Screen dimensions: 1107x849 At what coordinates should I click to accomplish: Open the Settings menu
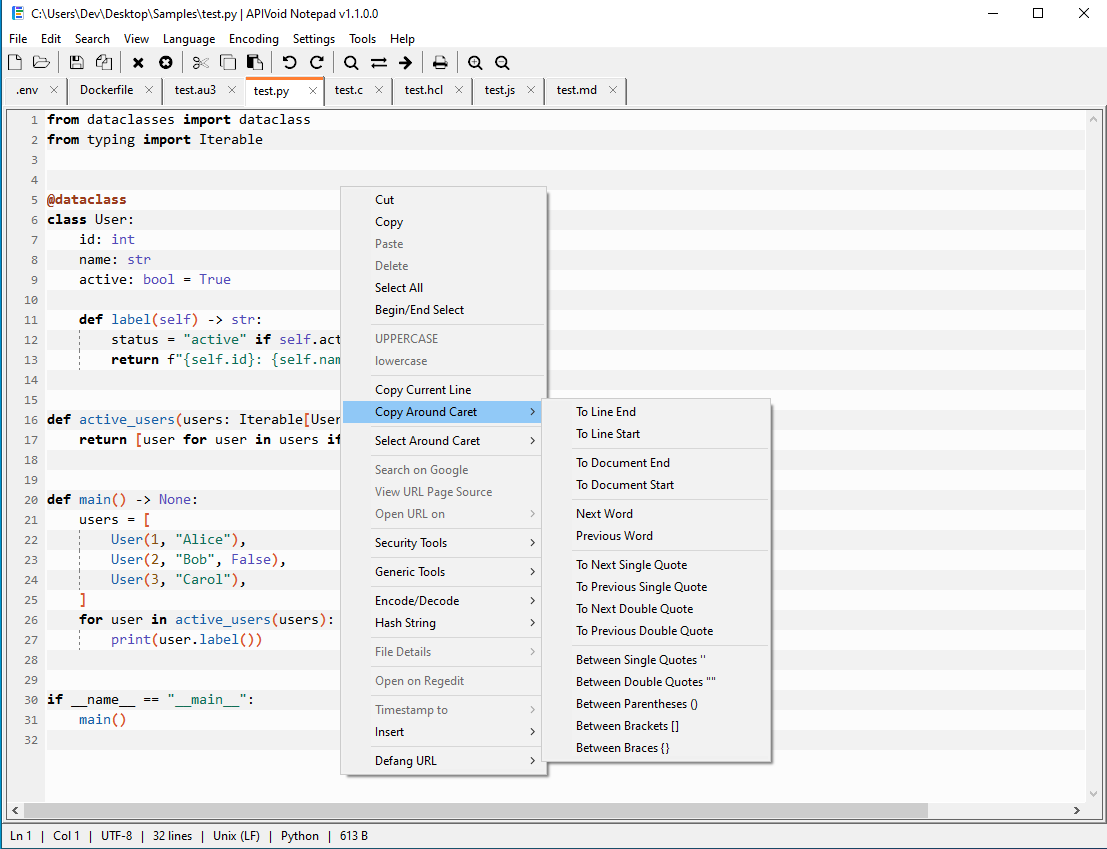(x=313, y=39)
